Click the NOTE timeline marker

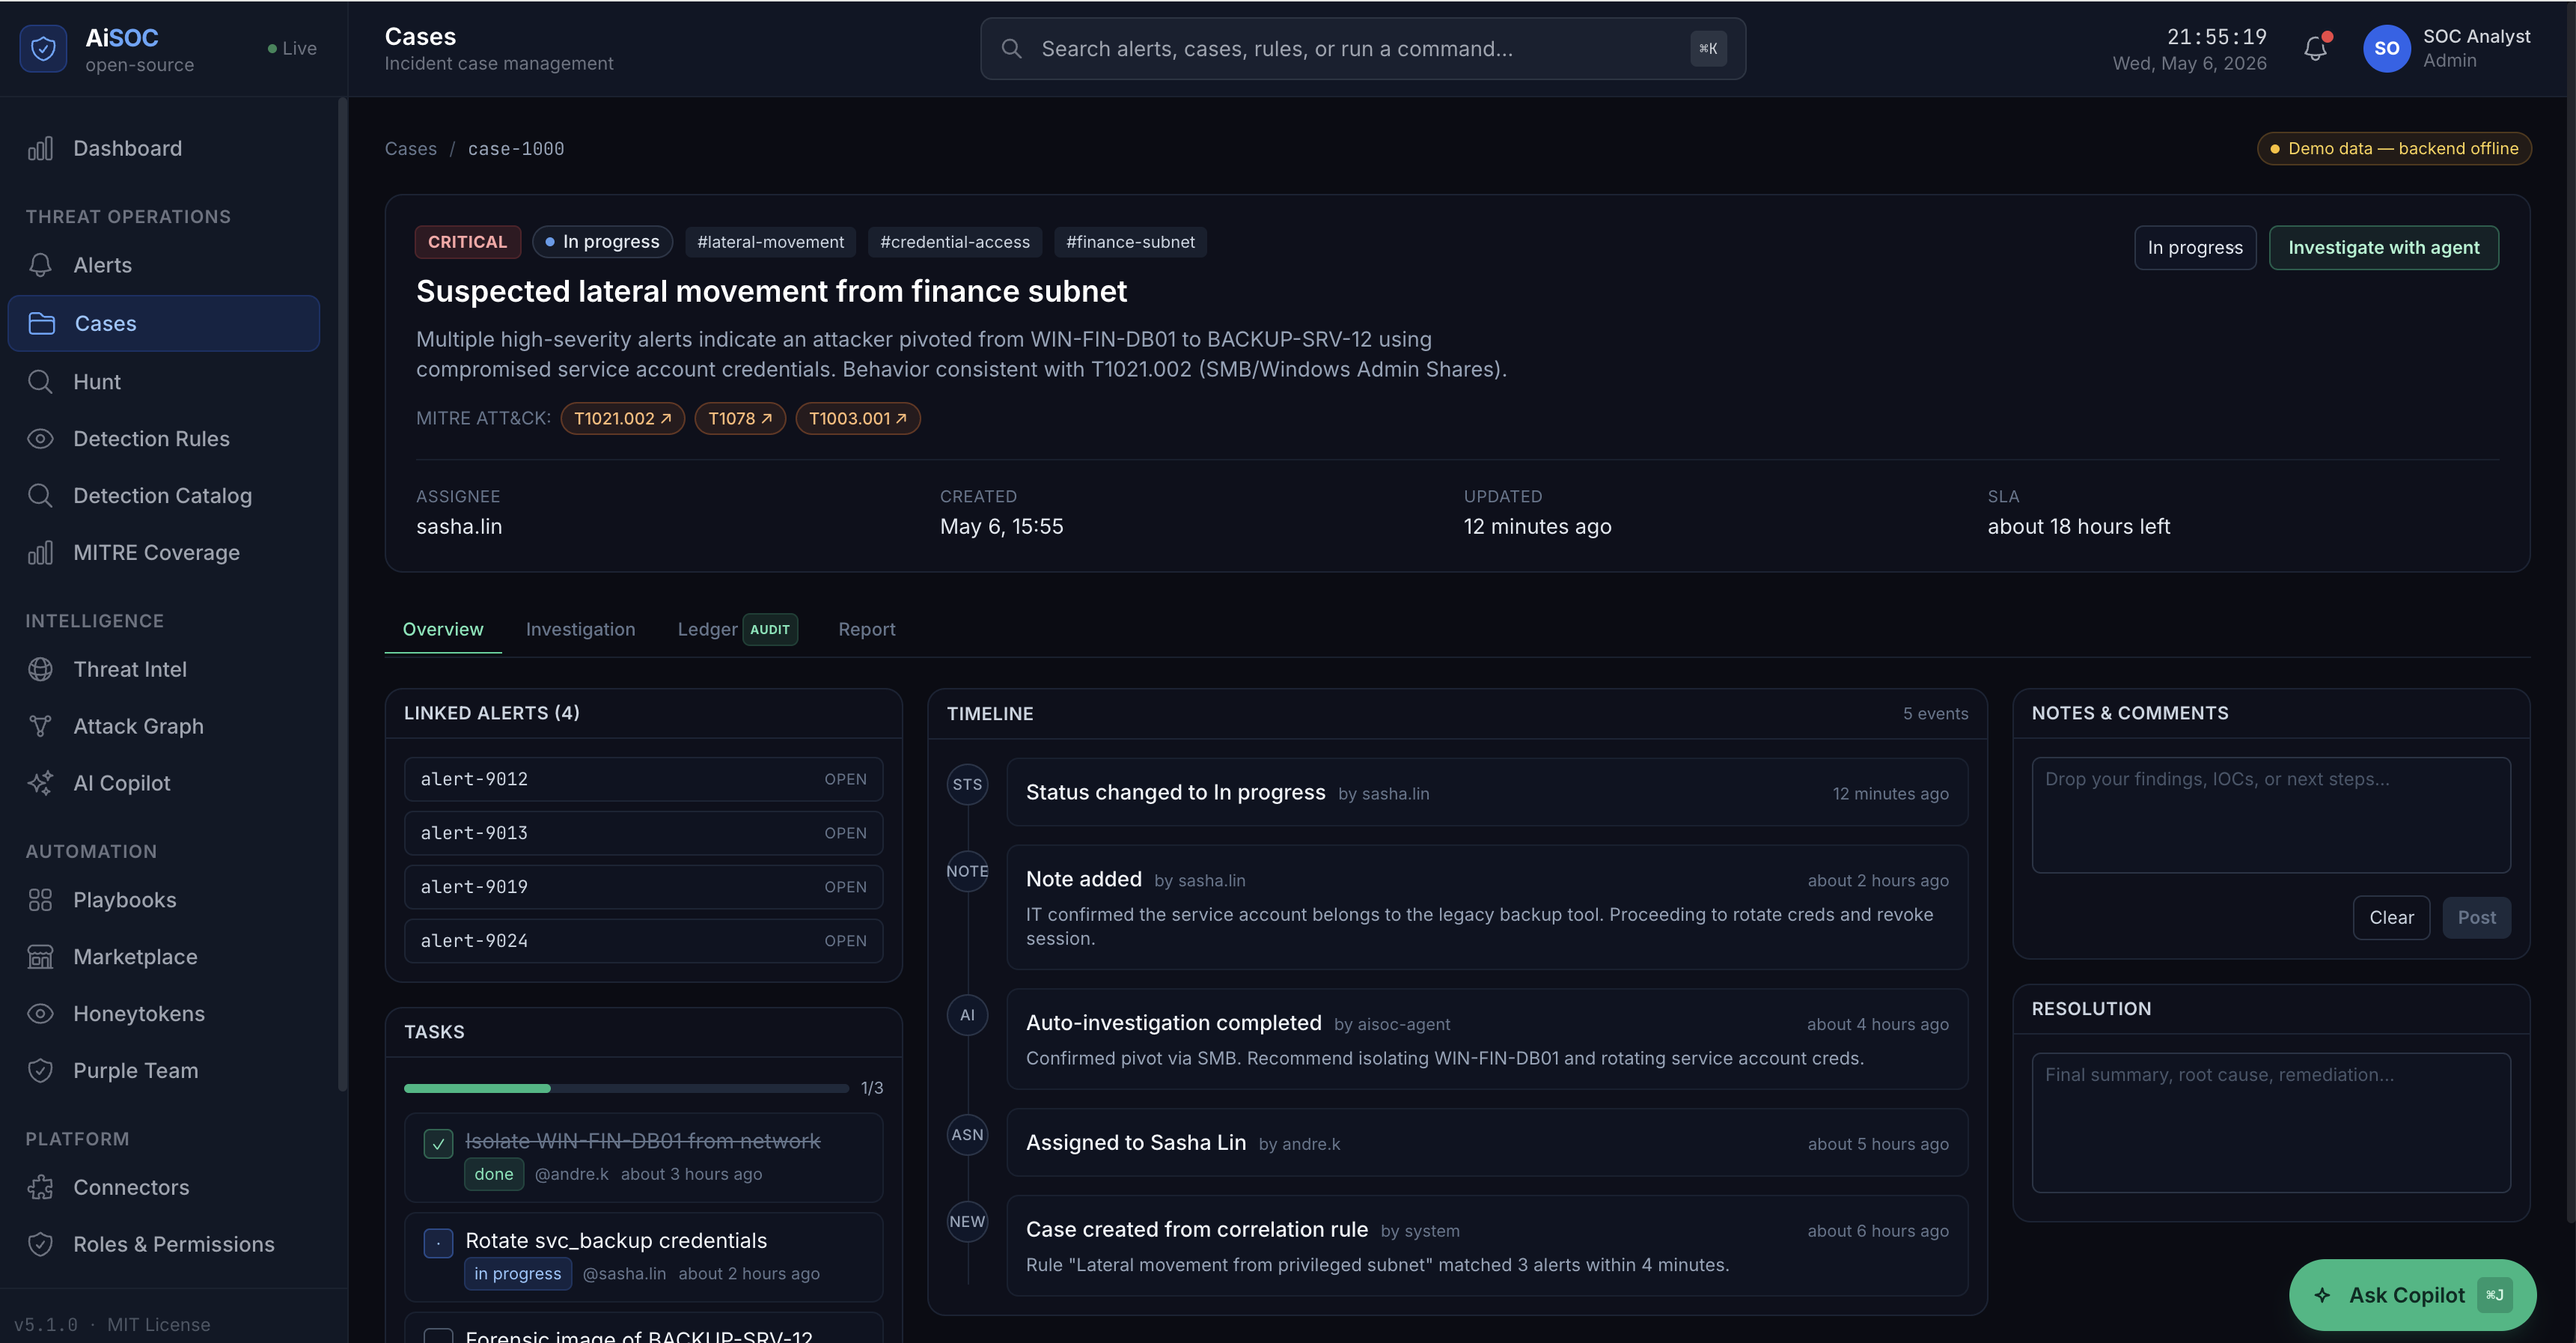tap(967, 871)
